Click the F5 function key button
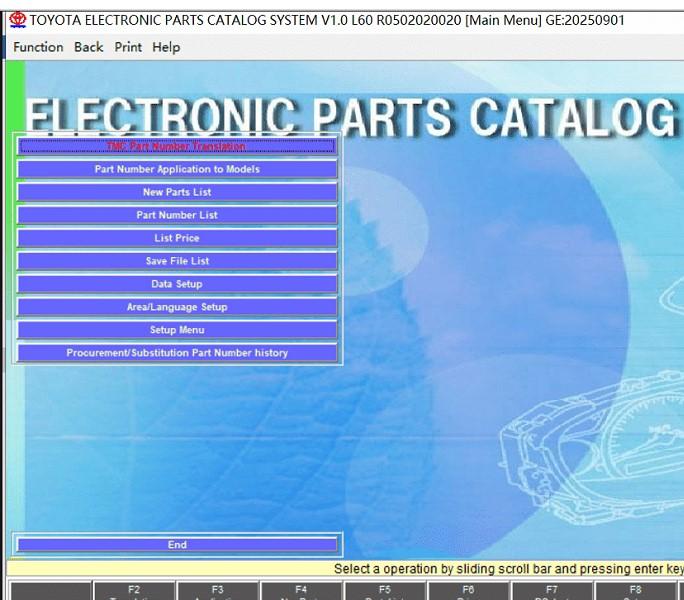The height and width of the screenshot is (600, 684). pyautogui.click(x=385, y=591)
